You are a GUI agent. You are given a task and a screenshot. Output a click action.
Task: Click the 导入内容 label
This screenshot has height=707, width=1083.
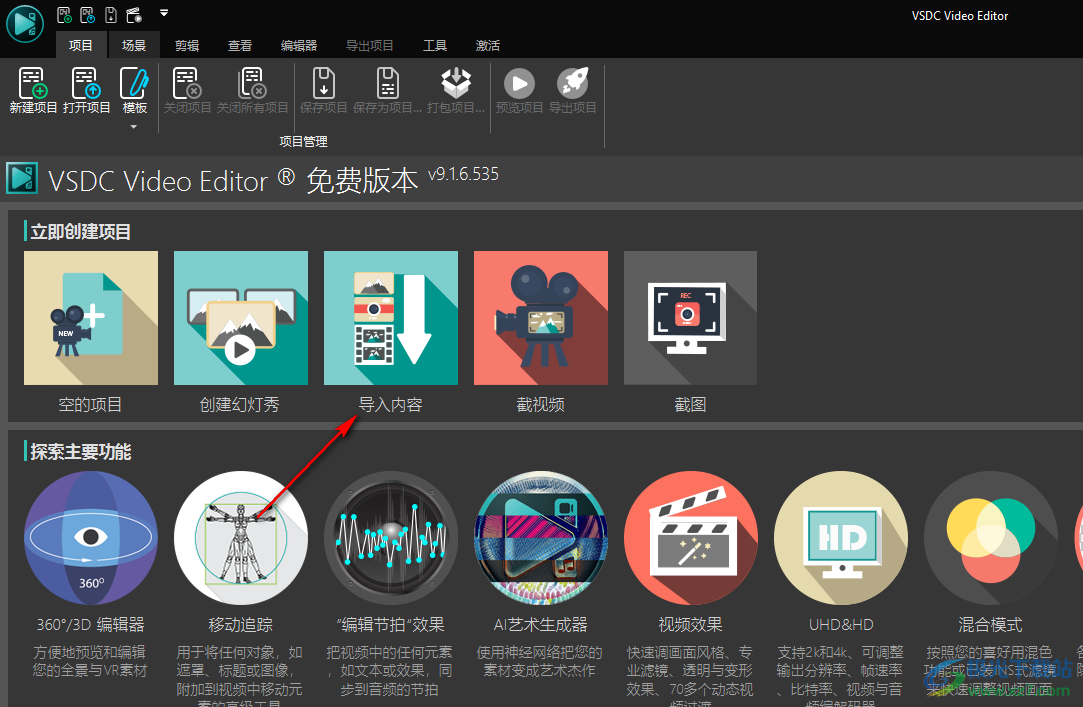coord(390,405)
